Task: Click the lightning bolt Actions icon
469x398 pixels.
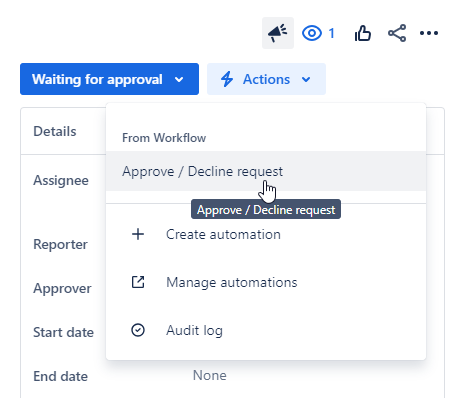Action: click(x=227, y=79)
